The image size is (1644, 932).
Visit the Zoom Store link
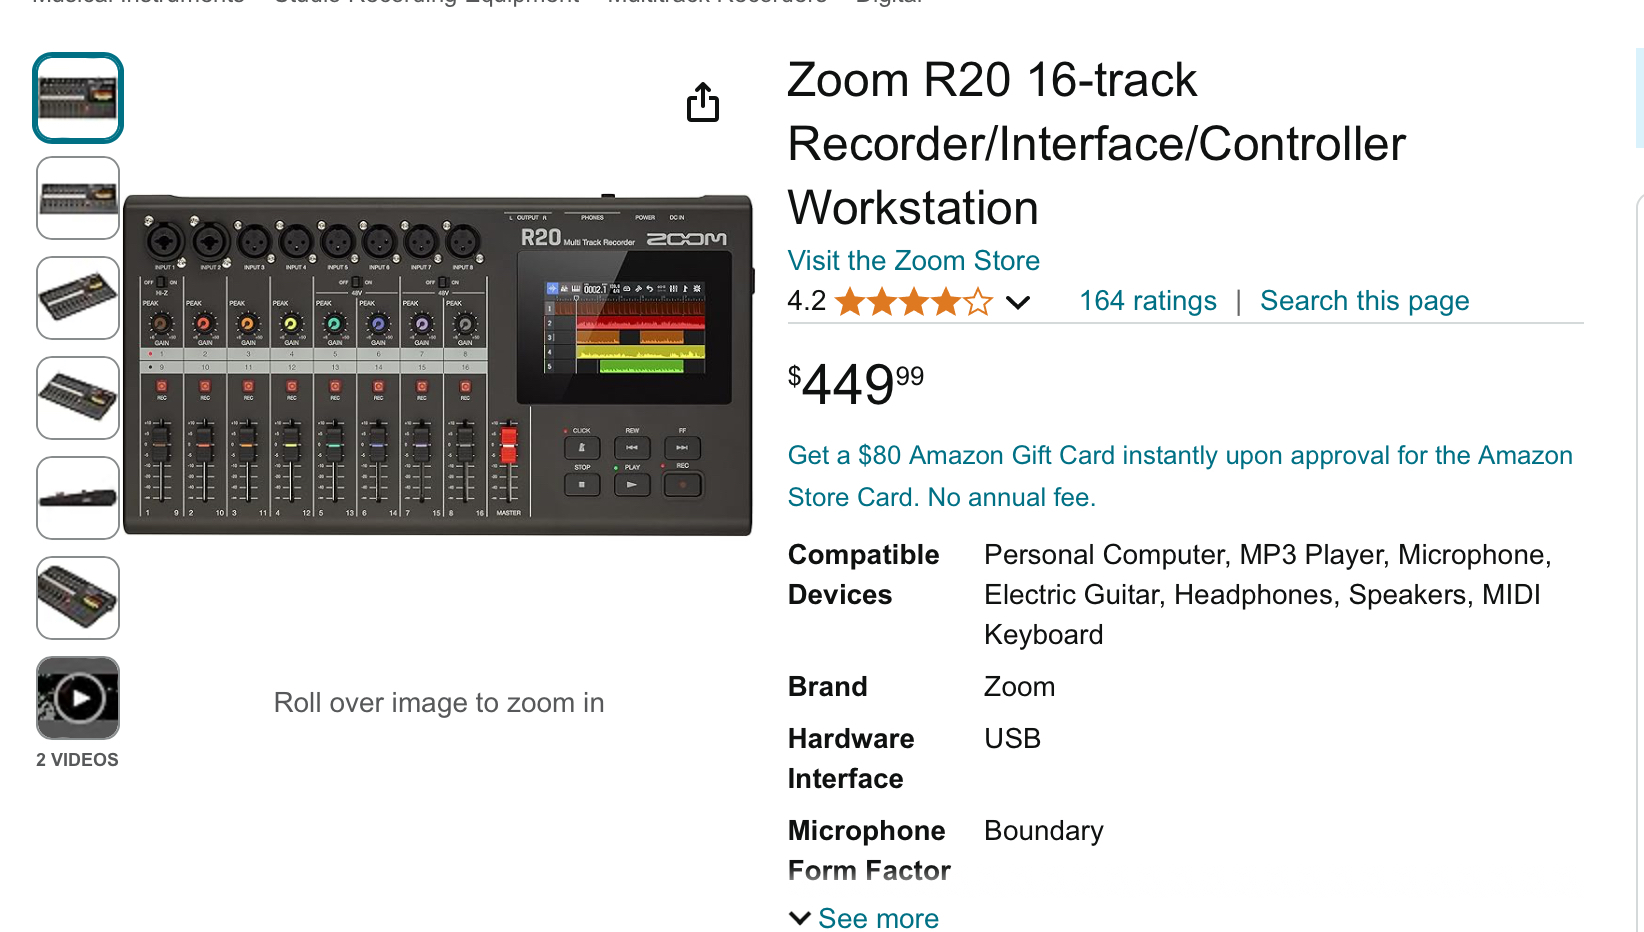(x=914, y=260)
